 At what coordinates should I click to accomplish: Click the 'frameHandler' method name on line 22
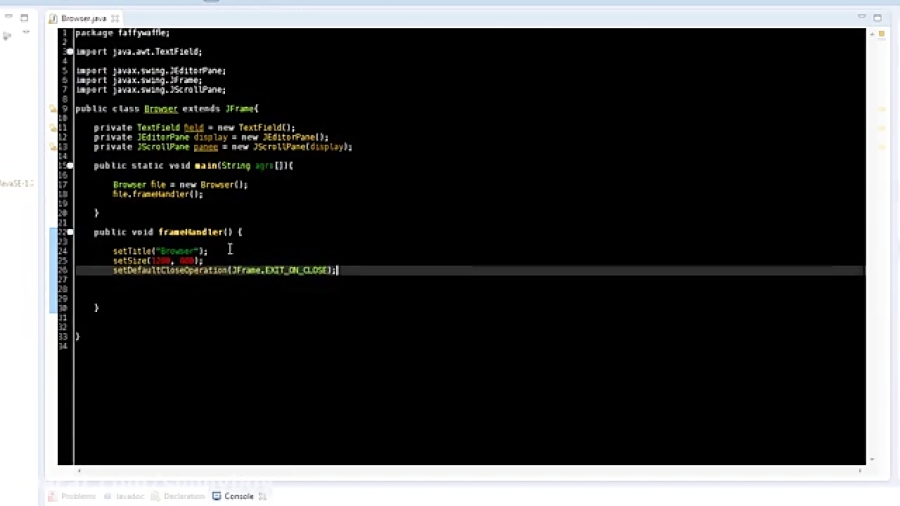coord(191,232)
